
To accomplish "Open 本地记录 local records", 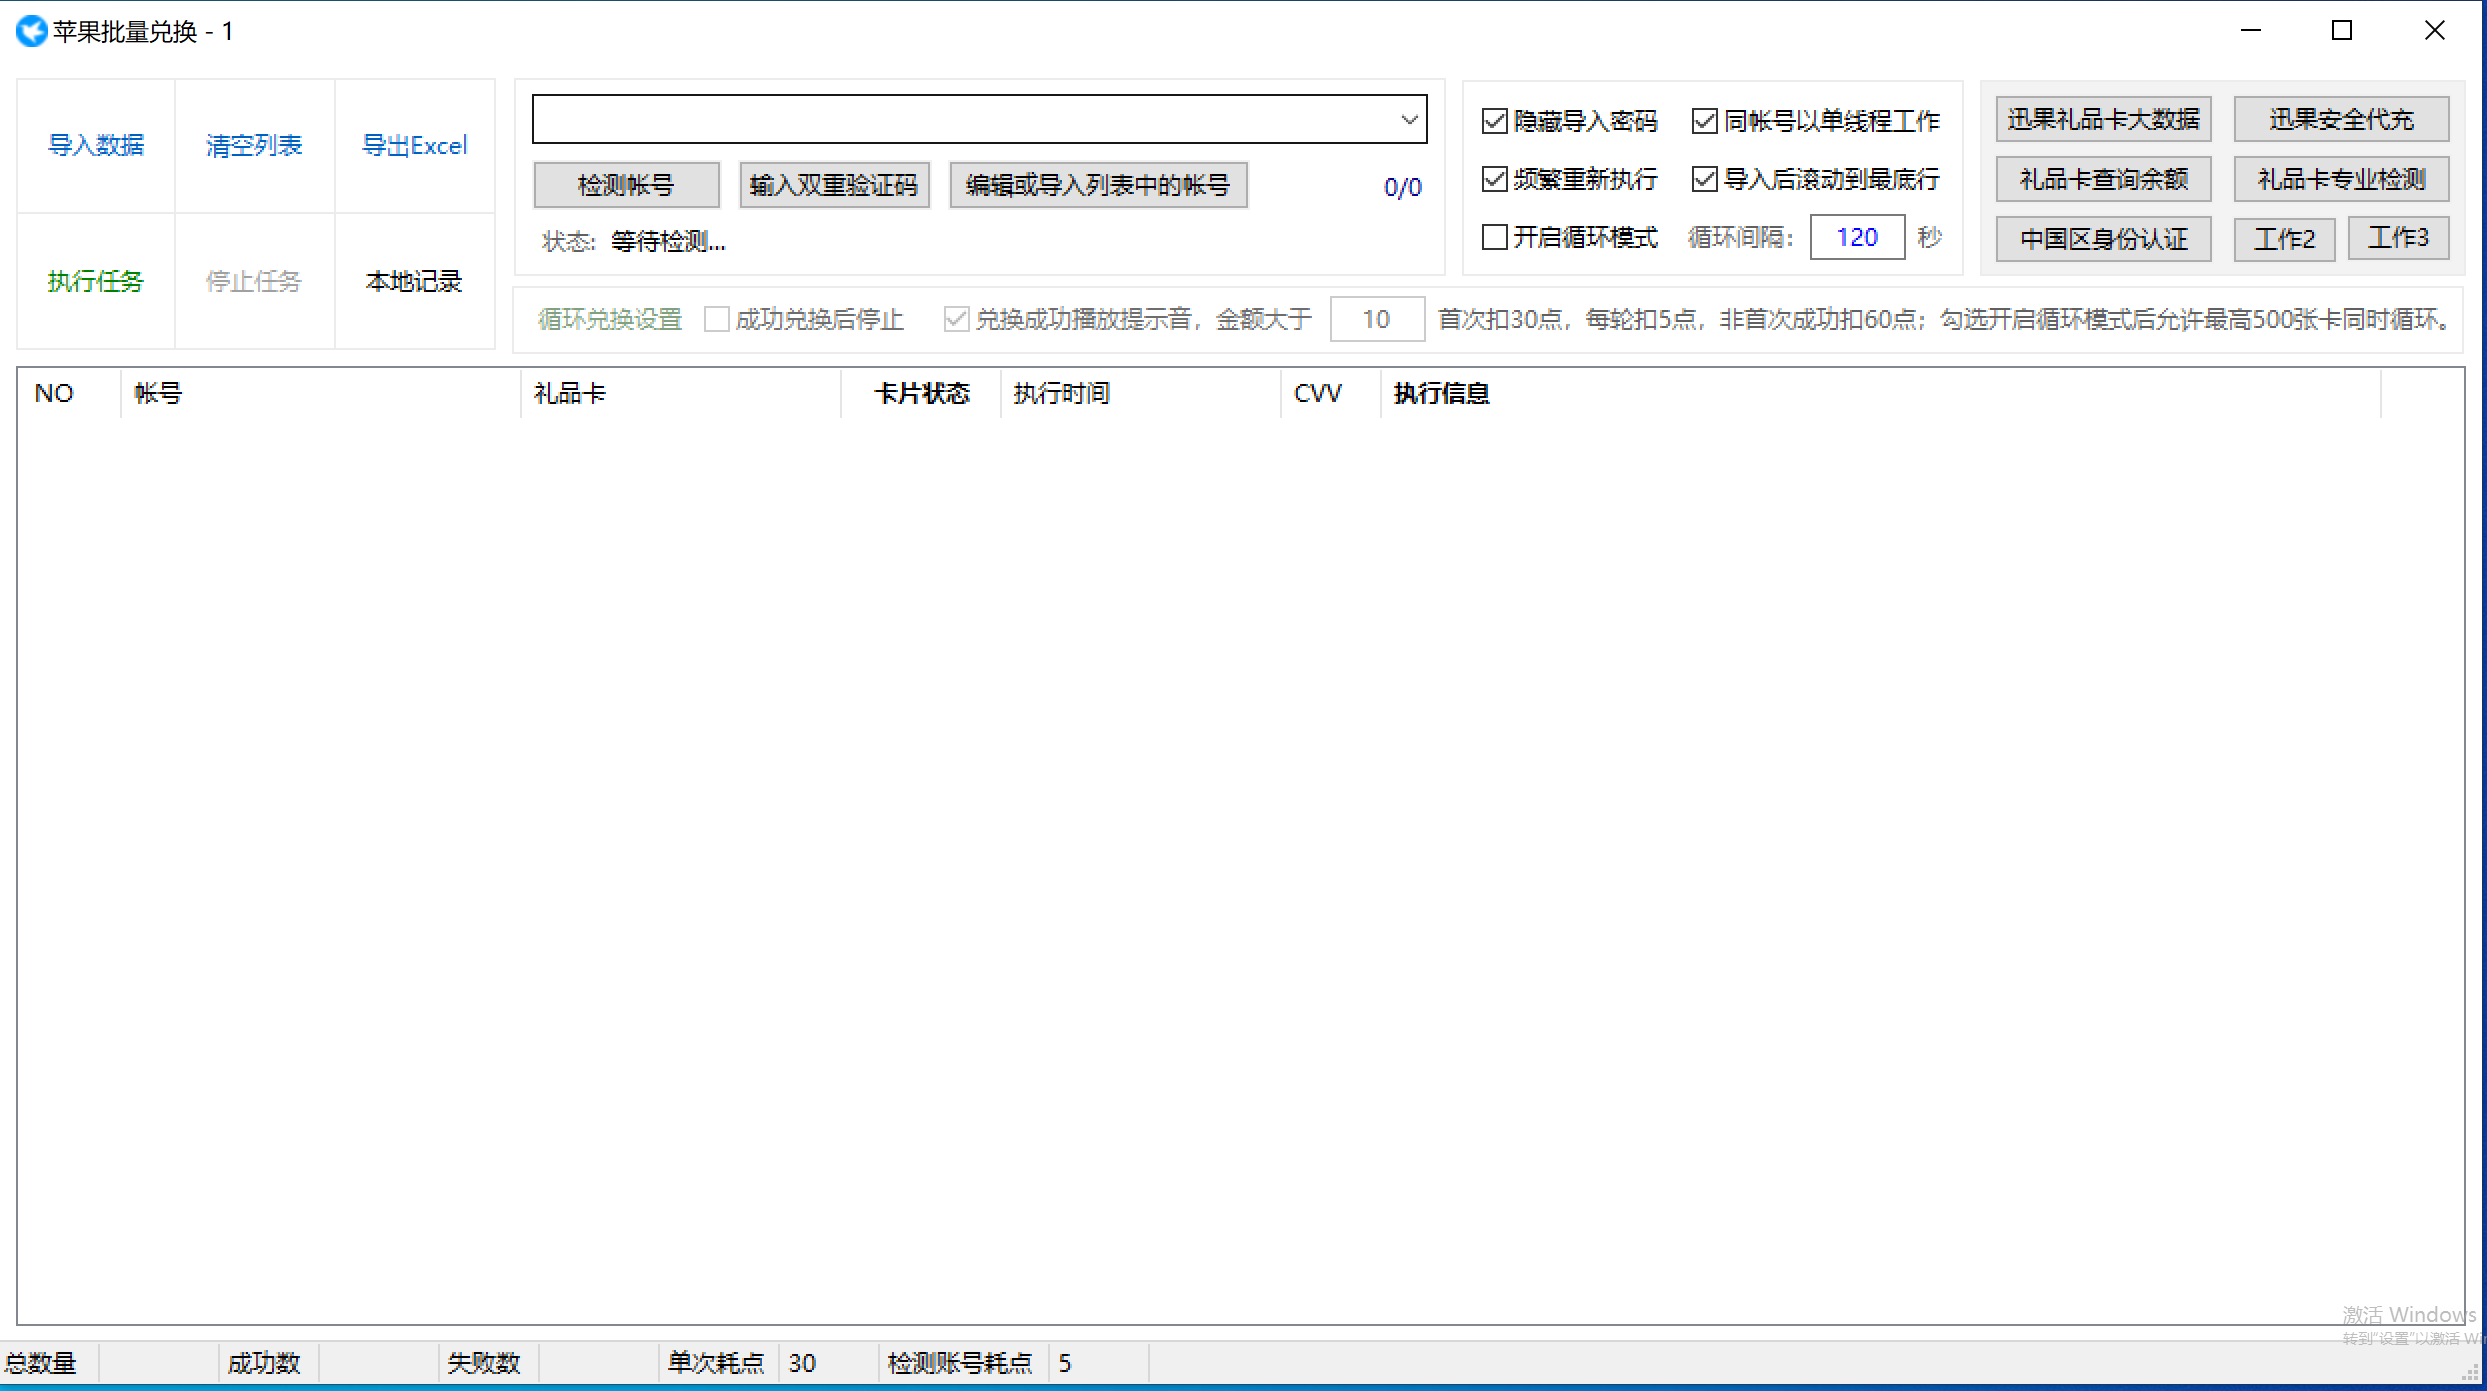I will point(414,281).
